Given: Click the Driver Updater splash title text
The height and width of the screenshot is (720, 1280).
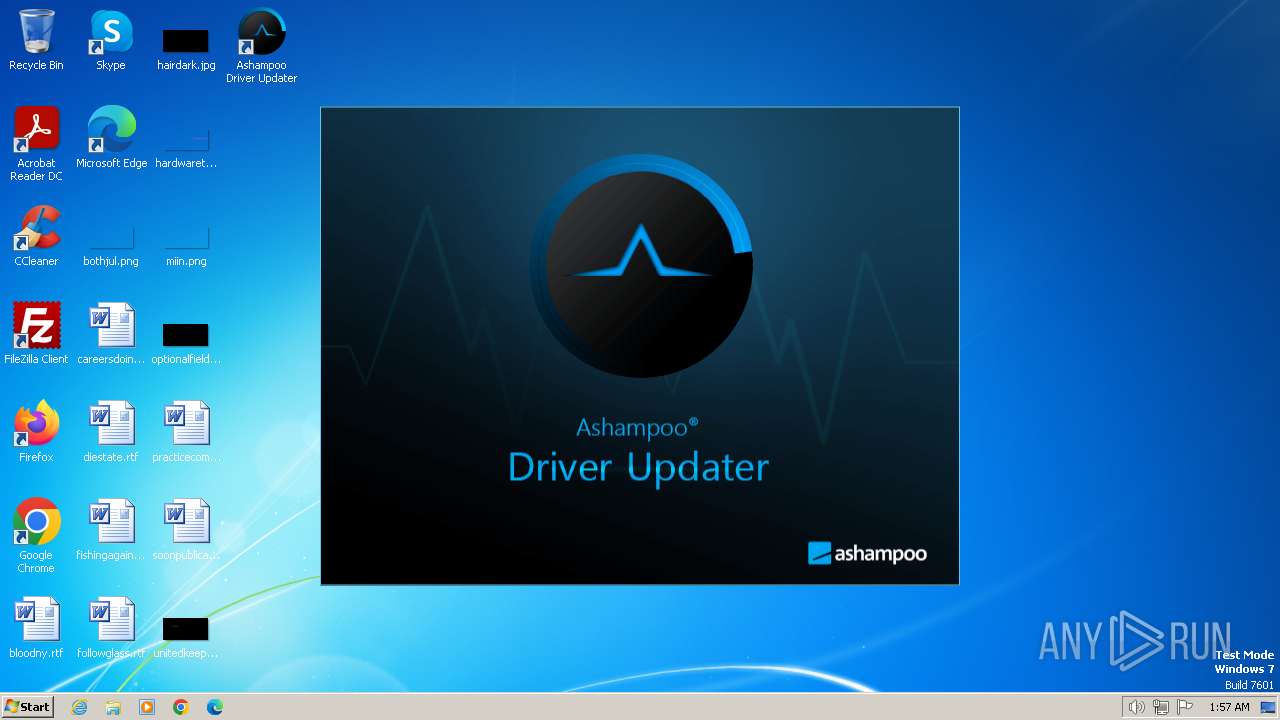Looking at the screenshot, I should [638, 467].
